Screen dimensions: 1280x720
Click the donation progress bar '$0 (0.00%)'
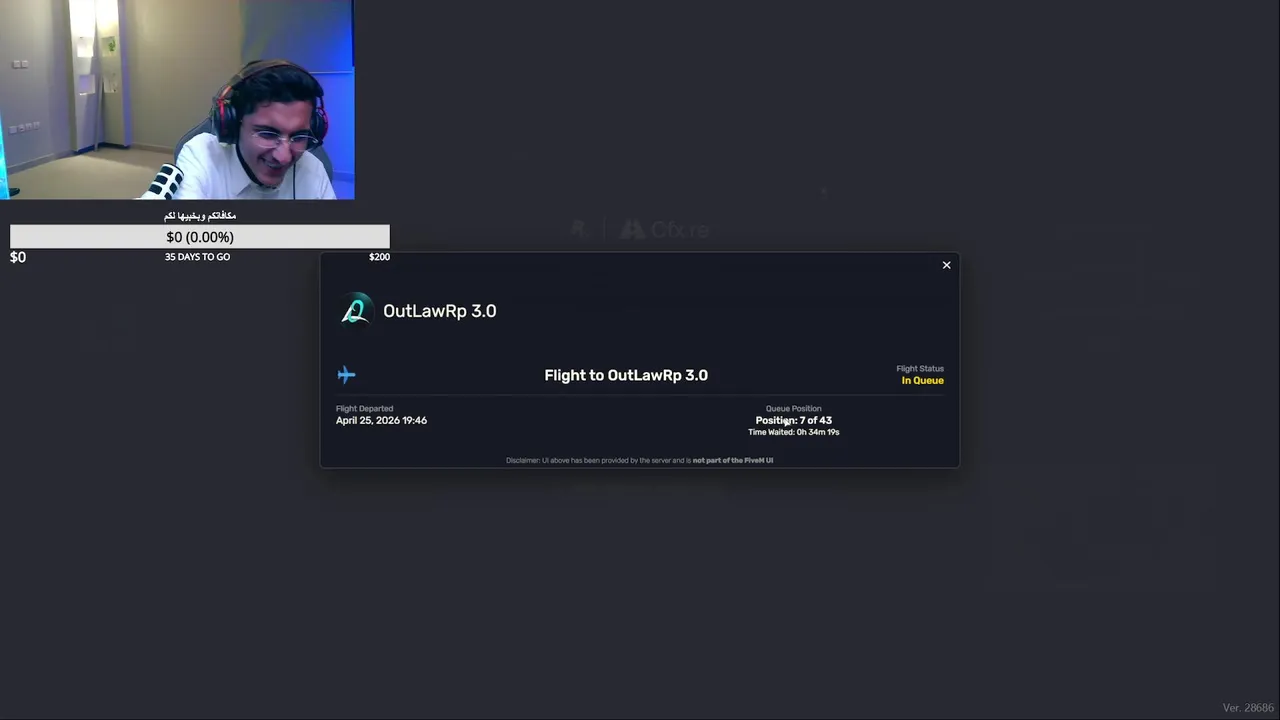[200, 237]
